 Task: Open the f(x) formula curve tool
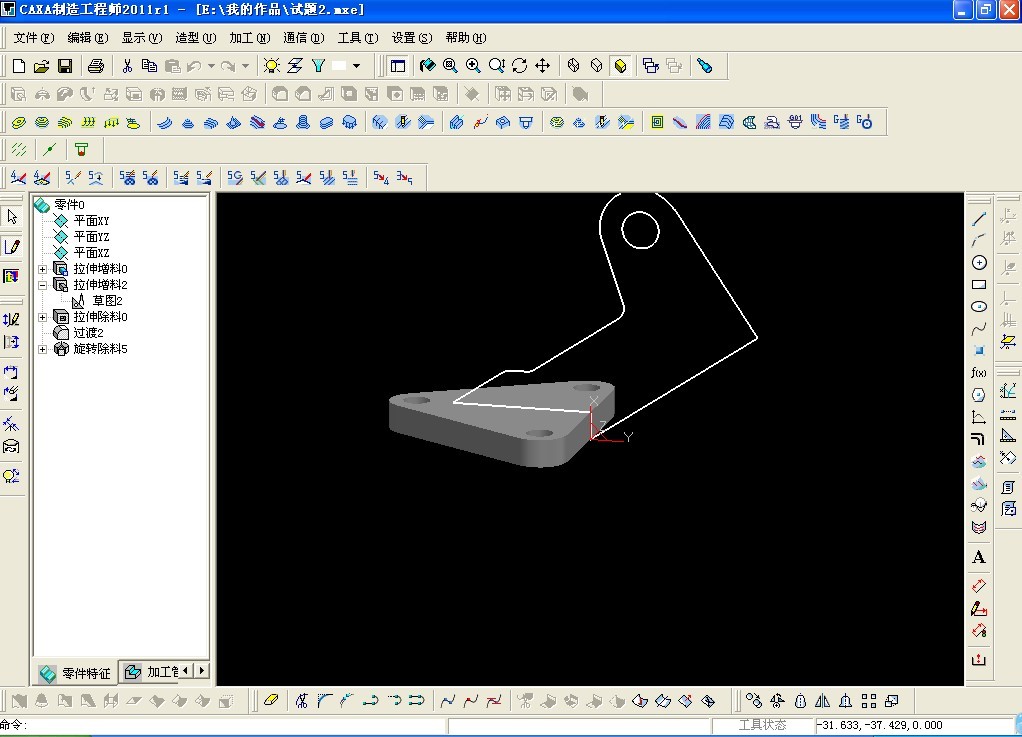pos(979,373)
